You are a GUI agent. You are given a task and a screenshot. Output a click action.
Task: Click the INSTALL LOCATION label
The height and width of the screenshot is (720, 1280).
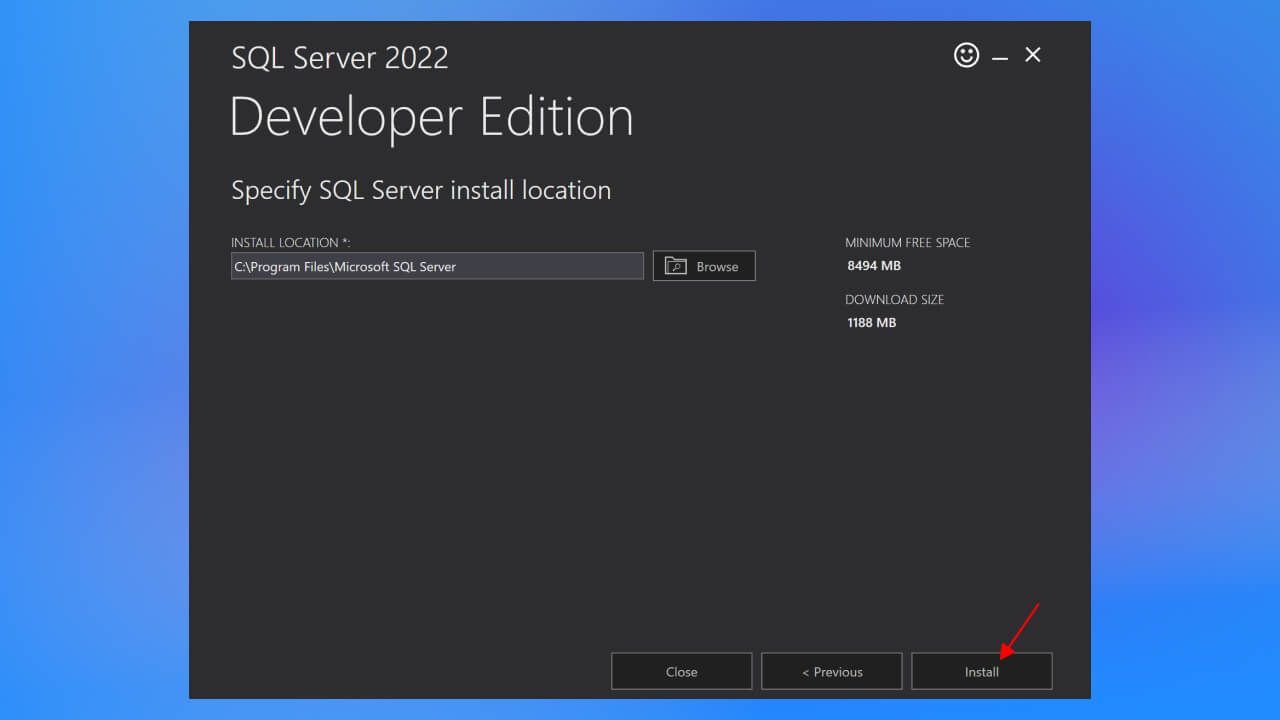pos(291,243)
